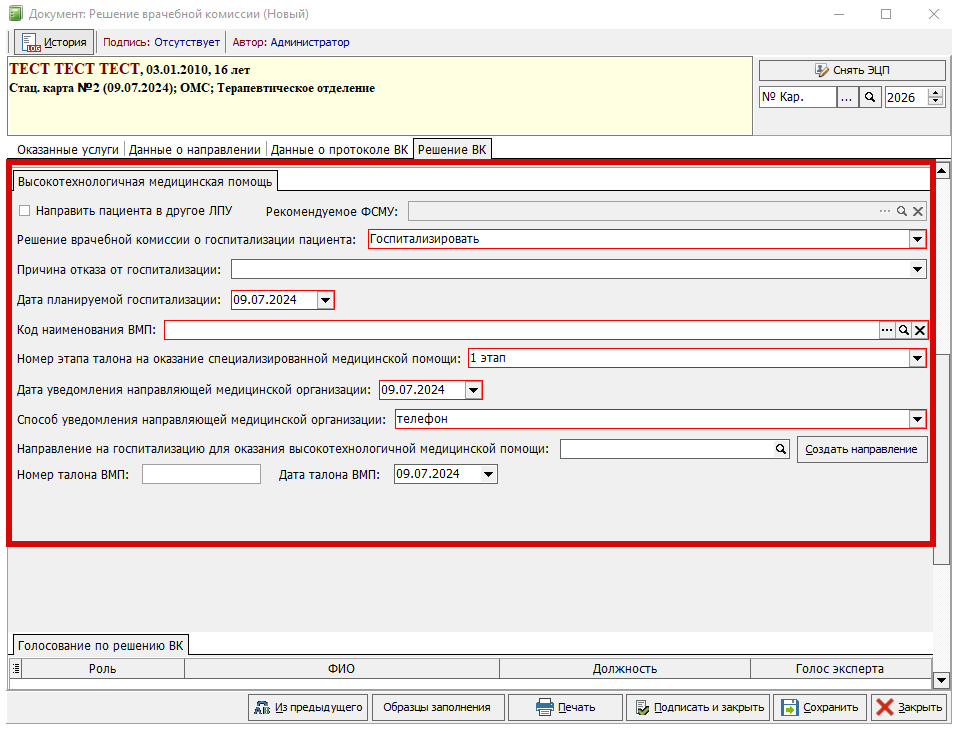The width and height of the screenshot is (959, 731).
Task: Clear the Рекомендуемое ФСМУ field with X
Action: (918, 211)
